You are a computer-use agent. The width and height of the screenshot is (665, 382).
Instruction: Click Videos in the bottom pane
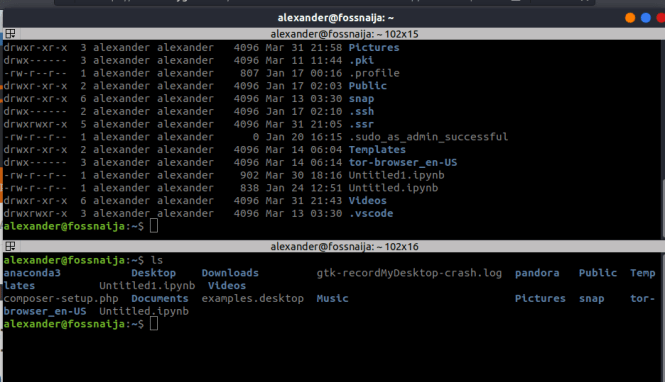226,285
